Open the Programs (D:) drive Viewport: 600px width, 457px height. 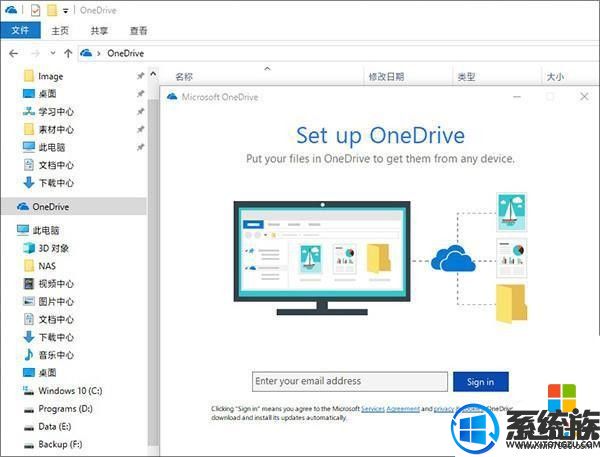click(65, 408)
